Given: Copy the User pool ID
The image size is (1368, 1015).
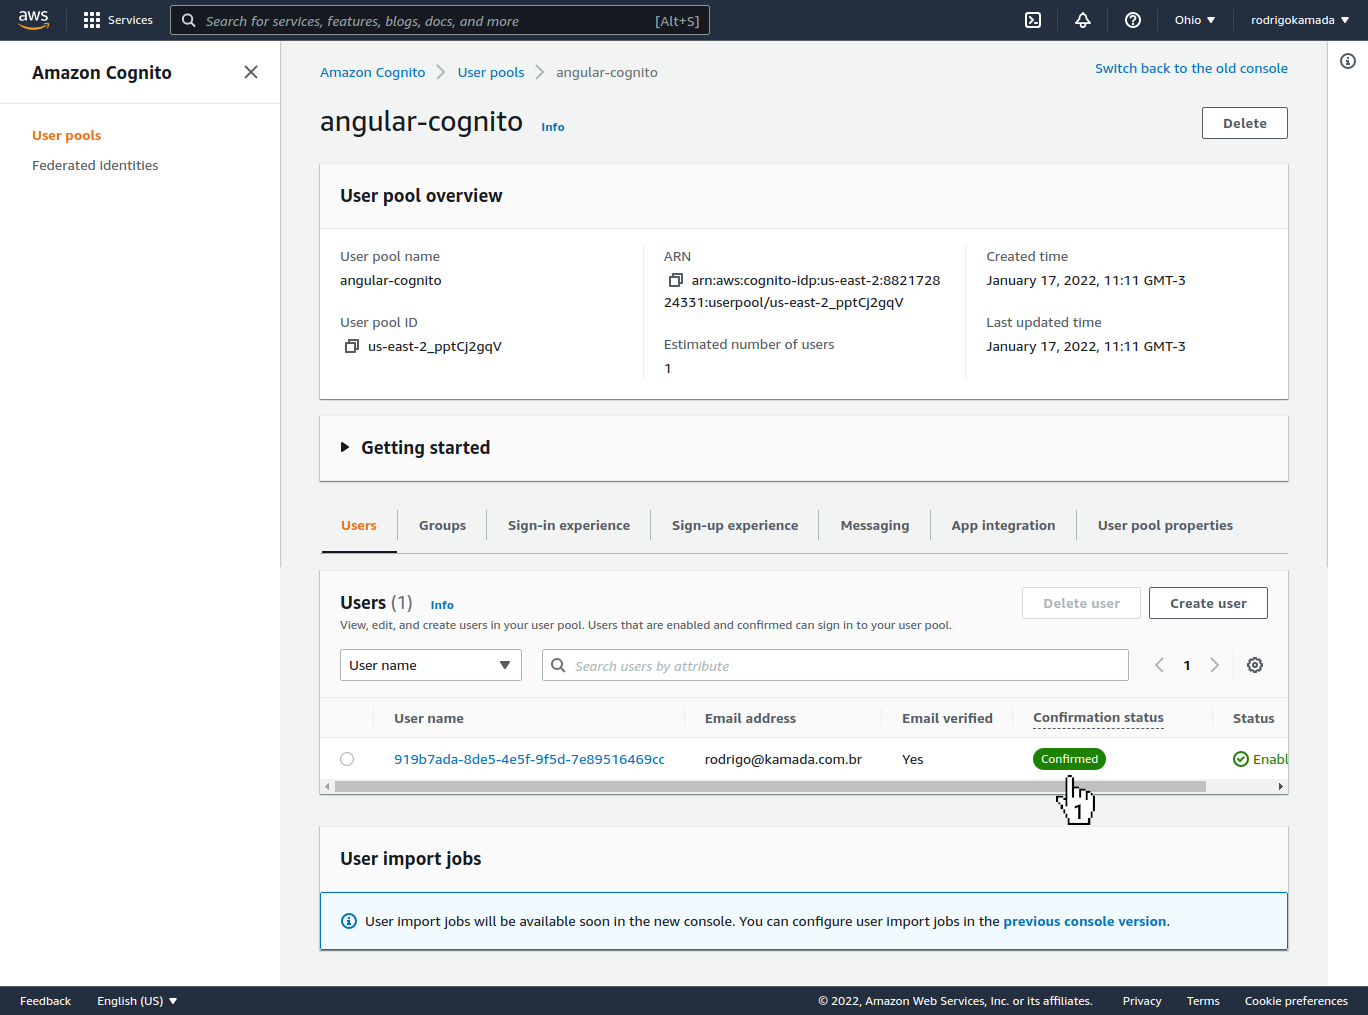Looking at the screenshot, I should (351, 346).
